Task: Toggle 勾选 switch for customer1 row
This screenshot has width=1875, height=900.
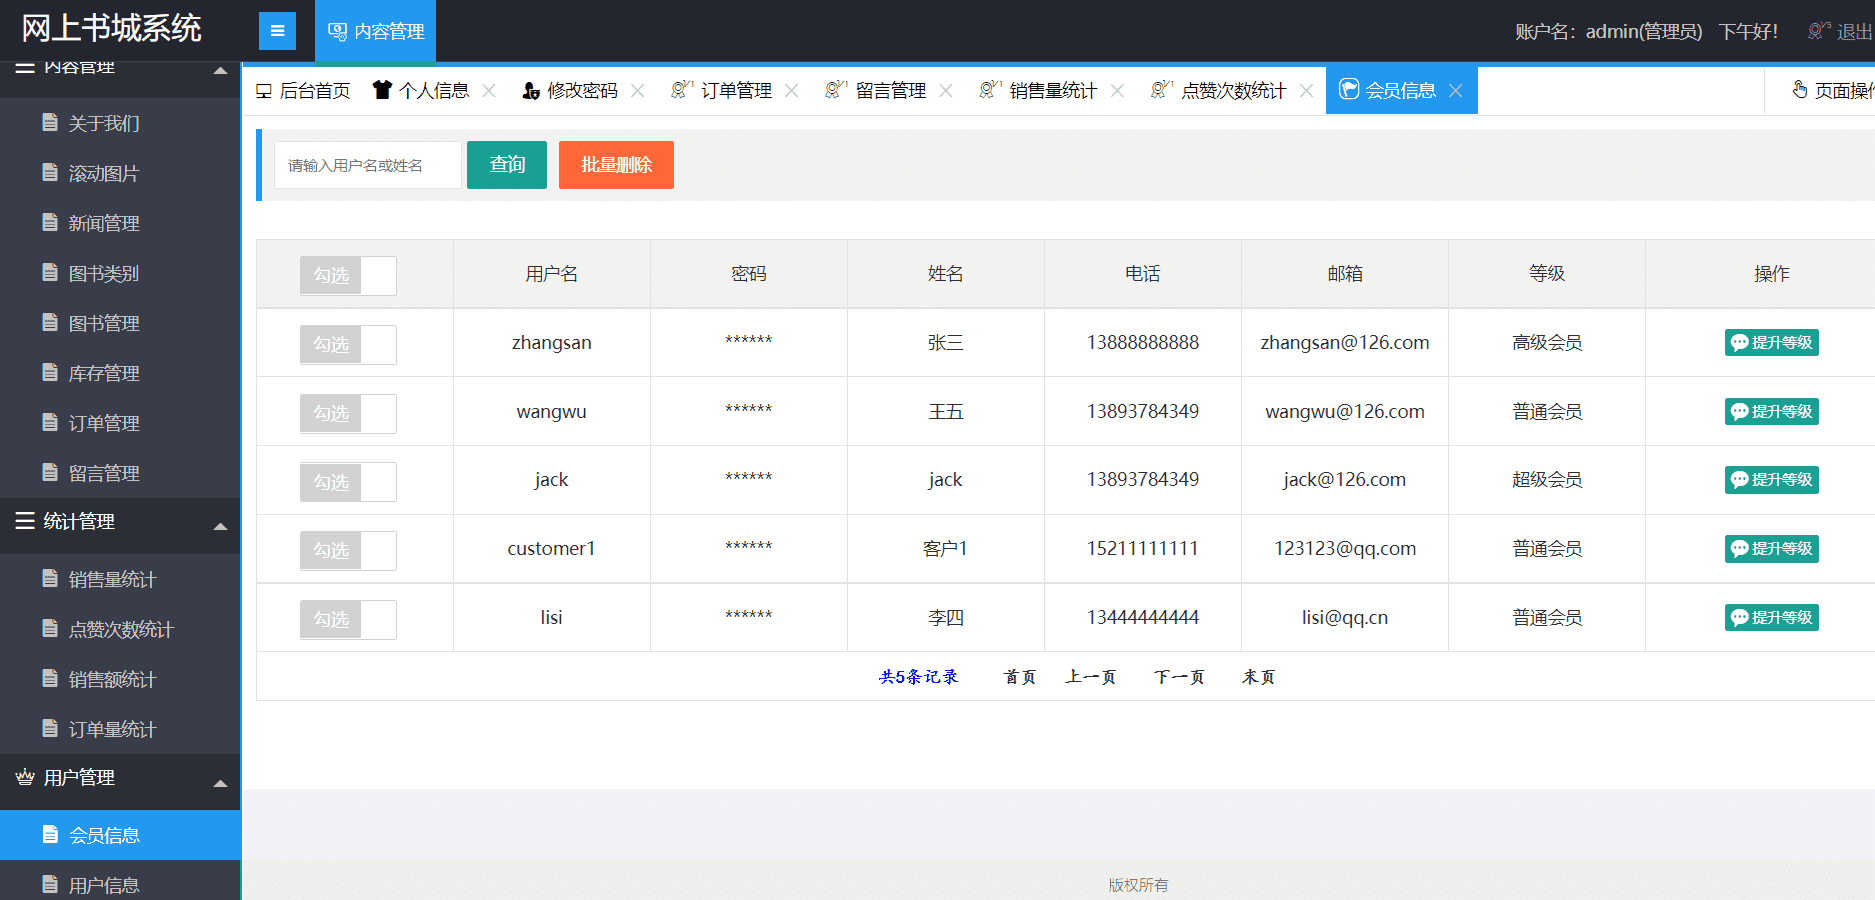Action: pyautogui.click(x=348, y=551)
